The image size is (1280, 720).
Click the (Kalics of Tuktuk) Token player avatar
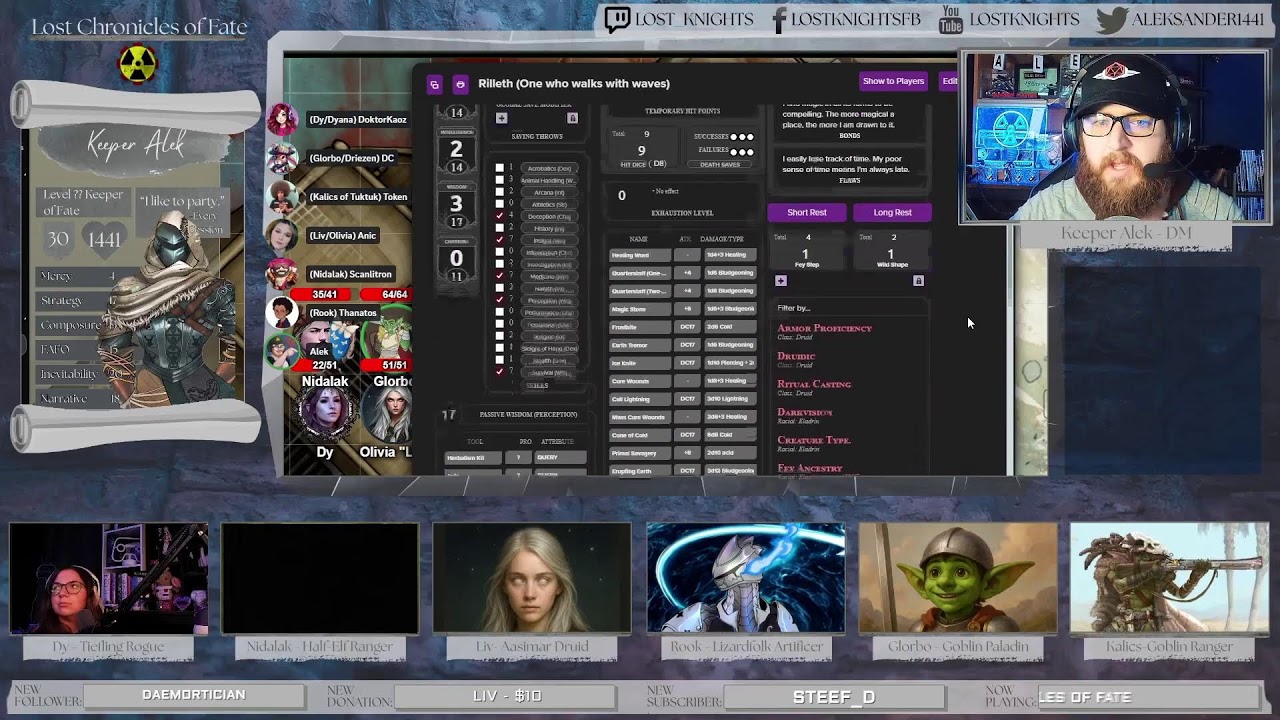tap(282, 197)
